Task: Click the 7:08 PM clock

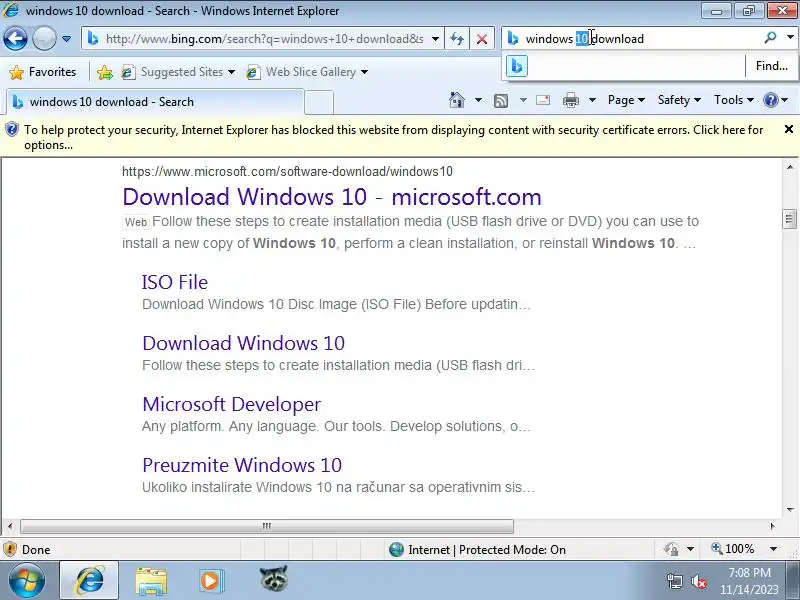Action: coord(749,572)
